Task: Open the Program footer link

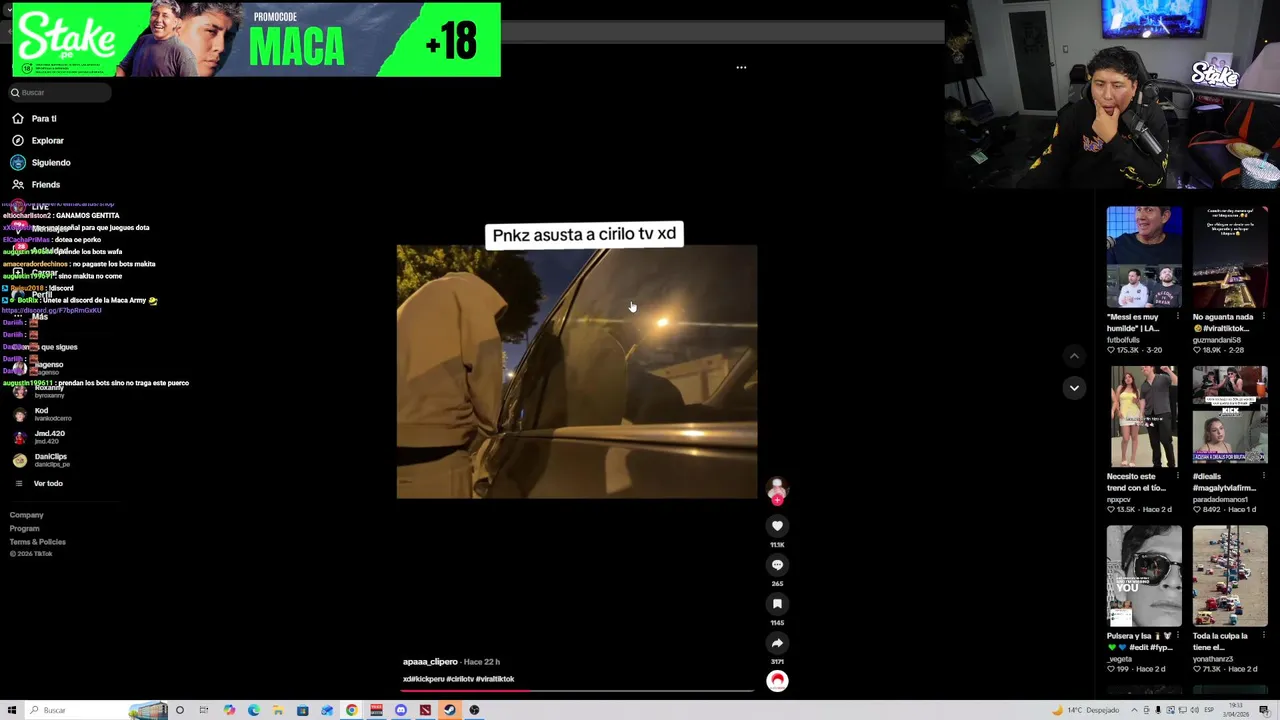Action: [x=25, y=528]
